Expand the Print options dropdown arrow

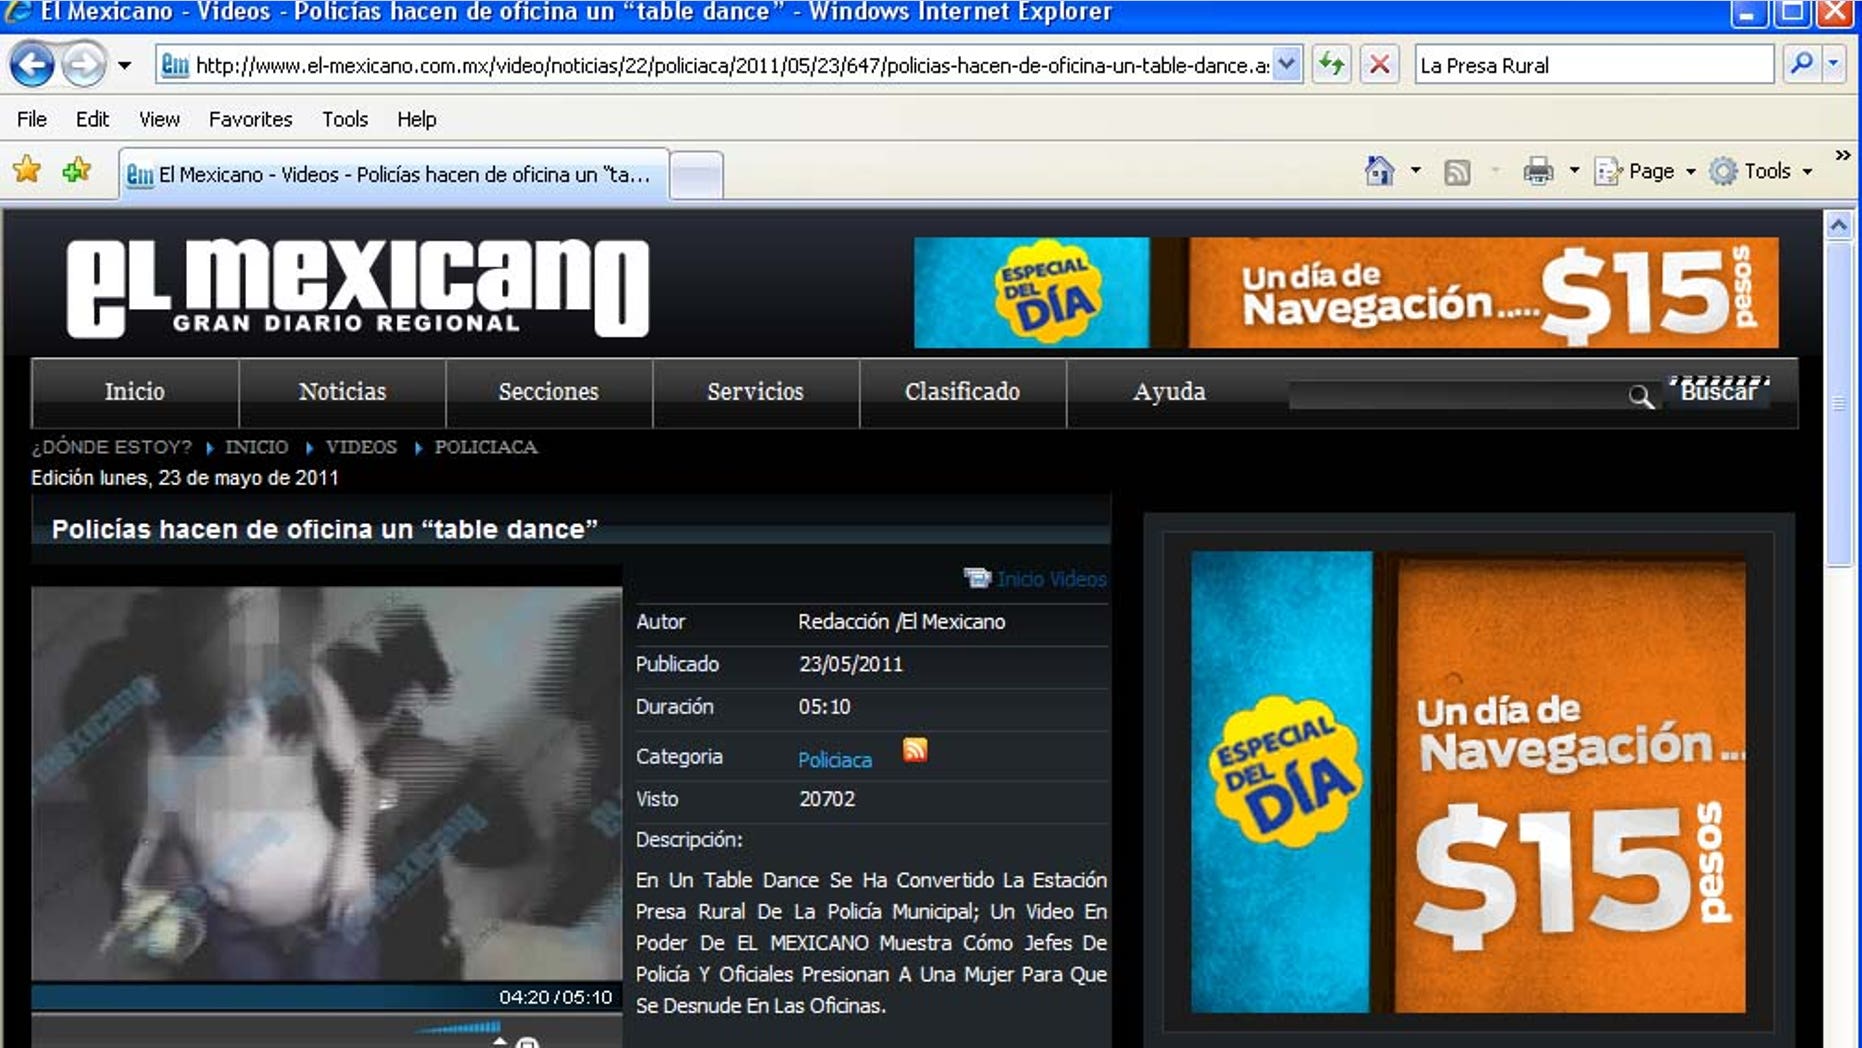(x=1574, y=171)
